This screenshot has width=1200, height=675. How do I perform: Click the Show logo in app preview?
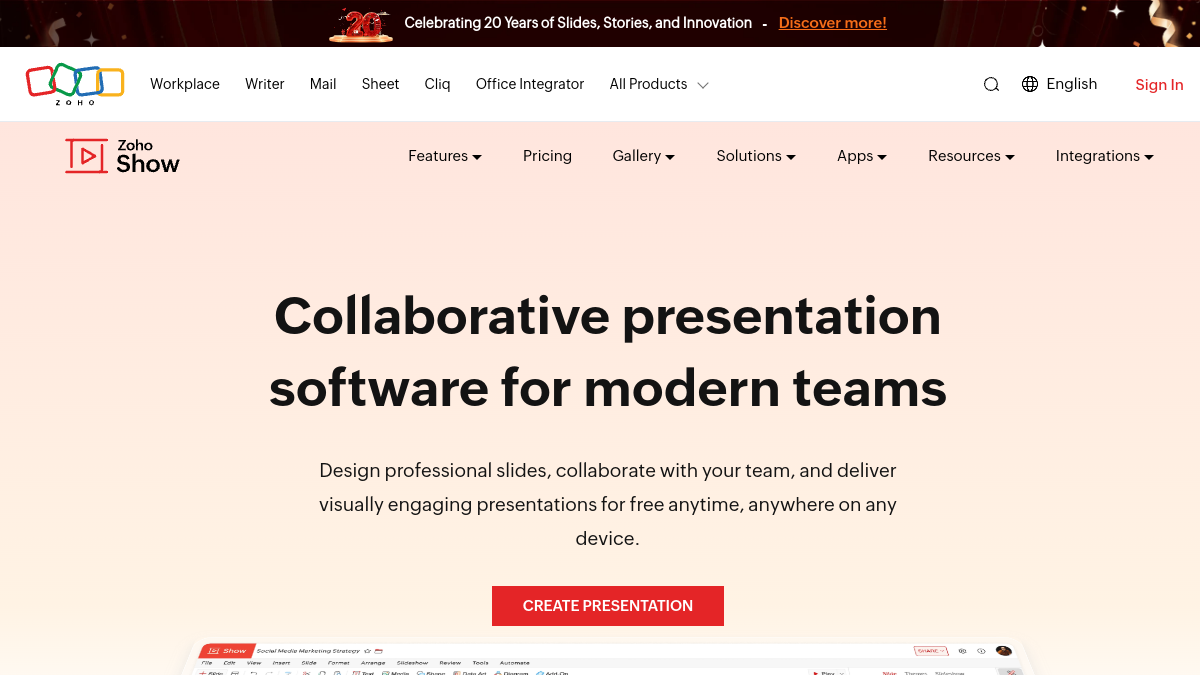click(x=228, y=651)
